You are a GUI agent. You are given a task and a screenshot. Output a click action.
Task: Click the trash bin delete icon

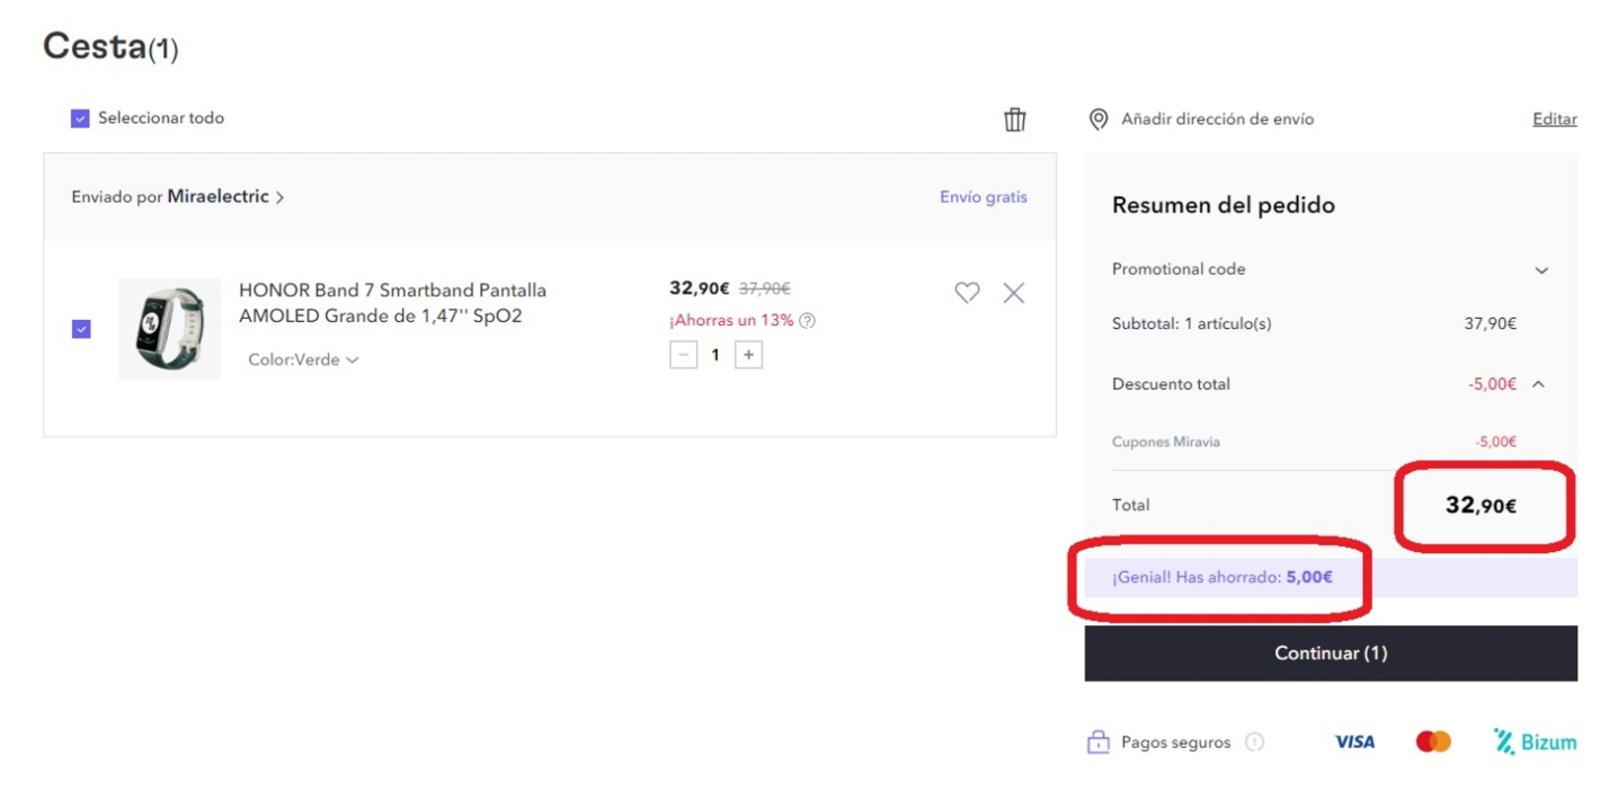[x=1015, y=119]
